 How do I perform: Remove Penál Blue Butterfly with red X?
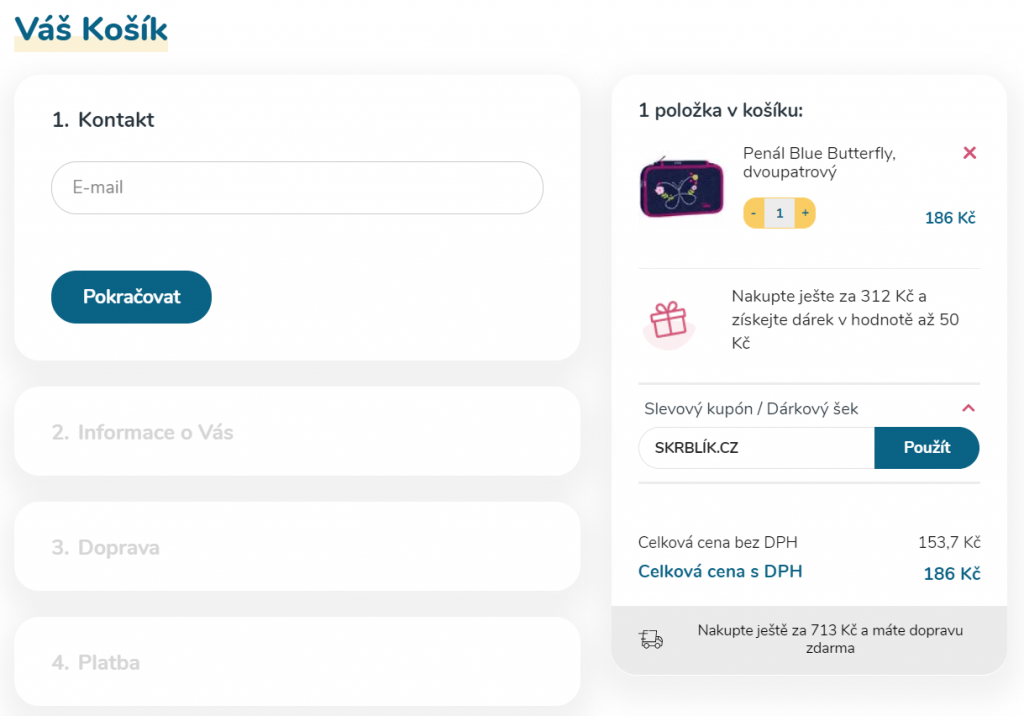[x=969, y=153]
